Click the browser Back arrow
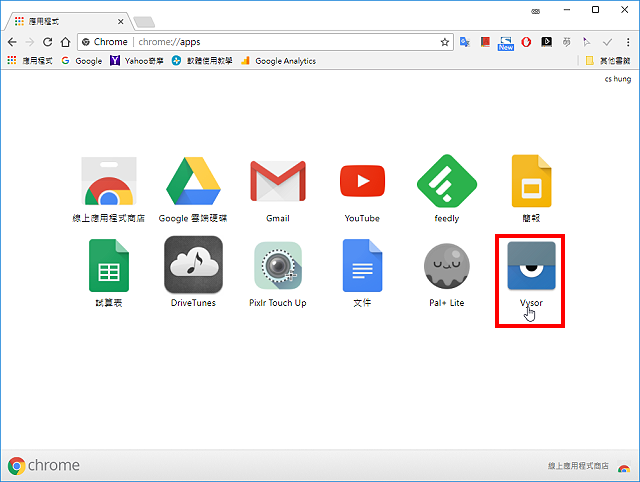This screenshot has width=640, height=482. [12, 42]
